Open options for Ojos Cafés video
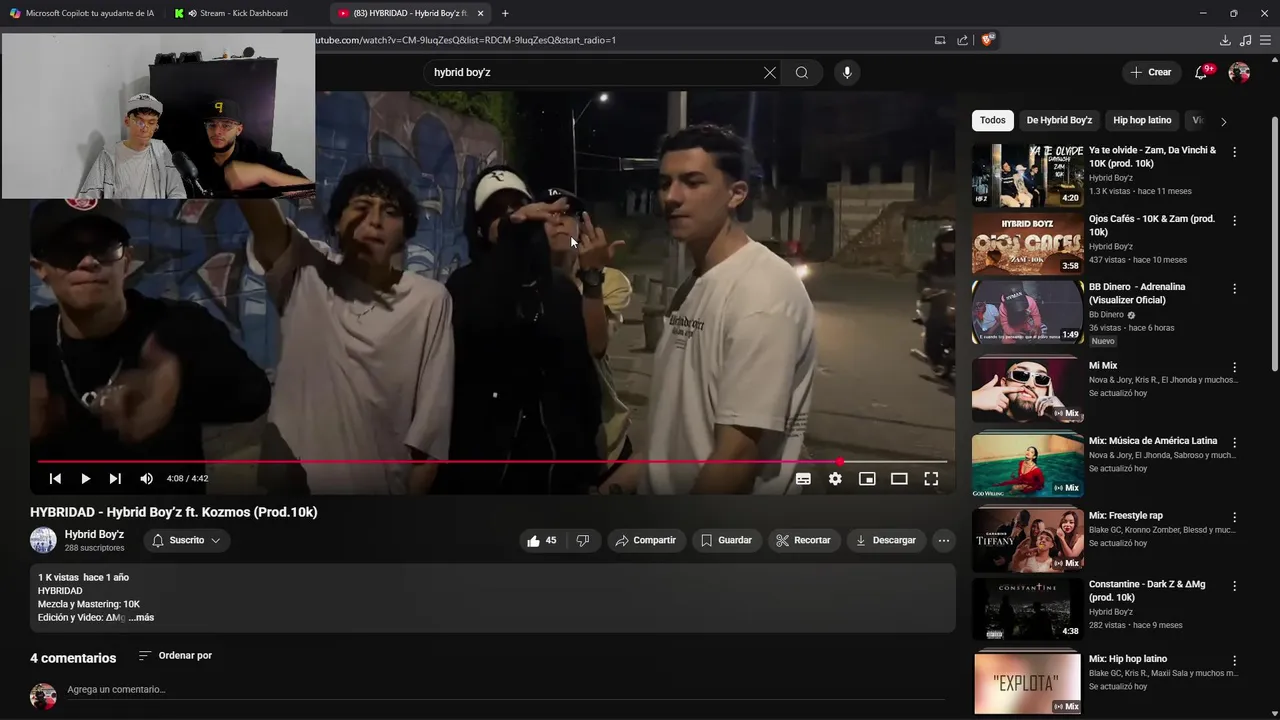 (x=1234, y=220)
